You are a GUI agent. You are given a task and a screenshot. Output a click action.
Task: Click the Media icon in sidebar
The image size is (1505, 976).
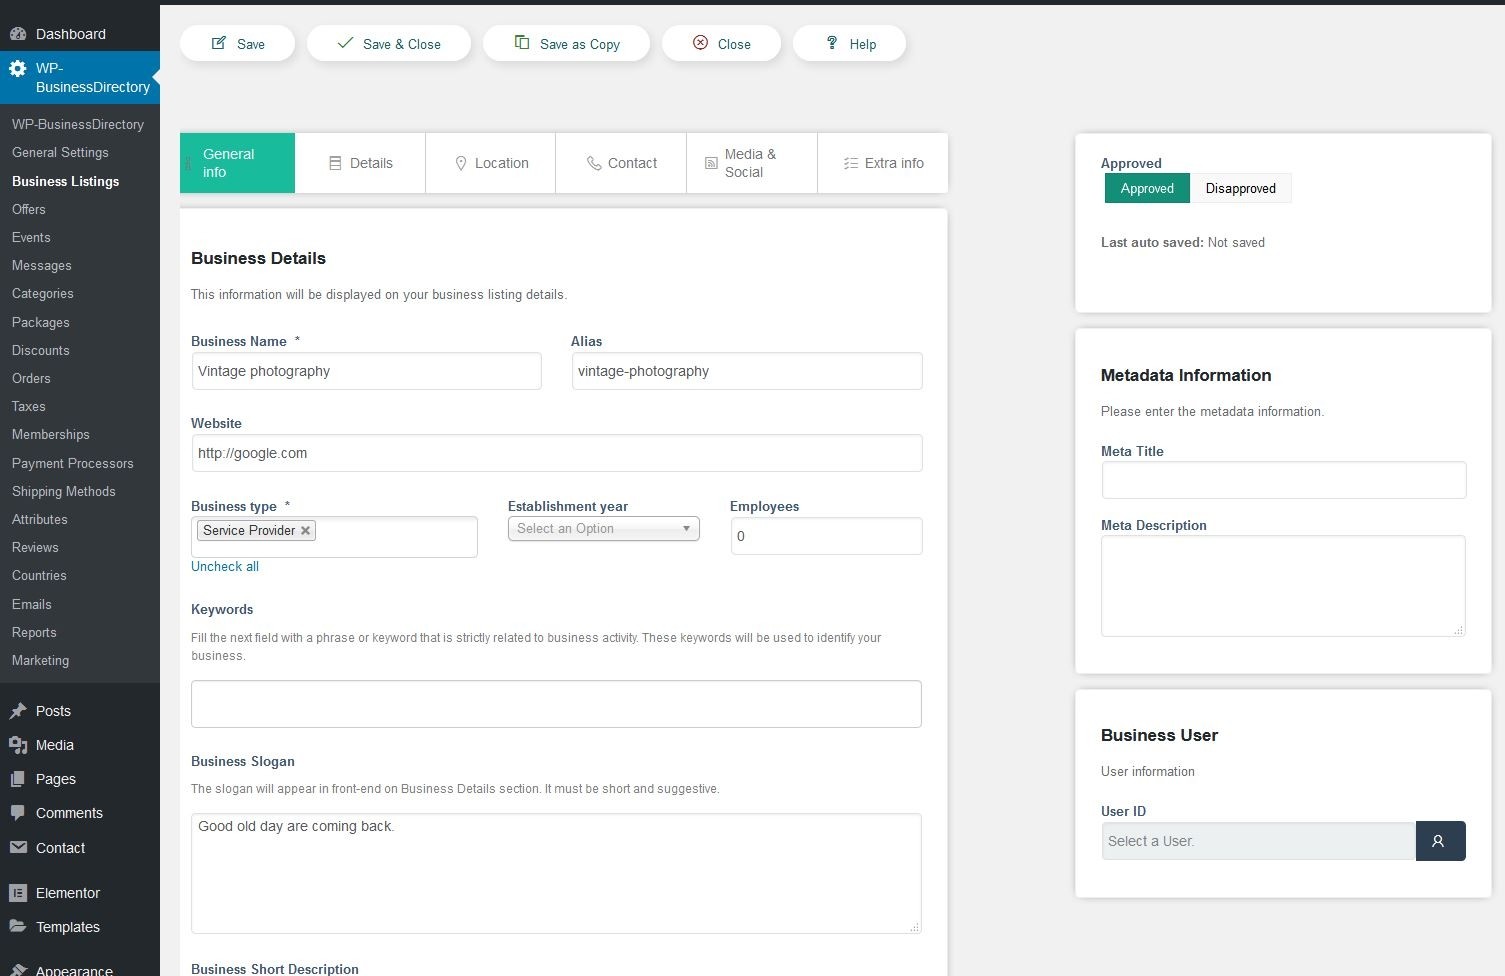[17, 745]
